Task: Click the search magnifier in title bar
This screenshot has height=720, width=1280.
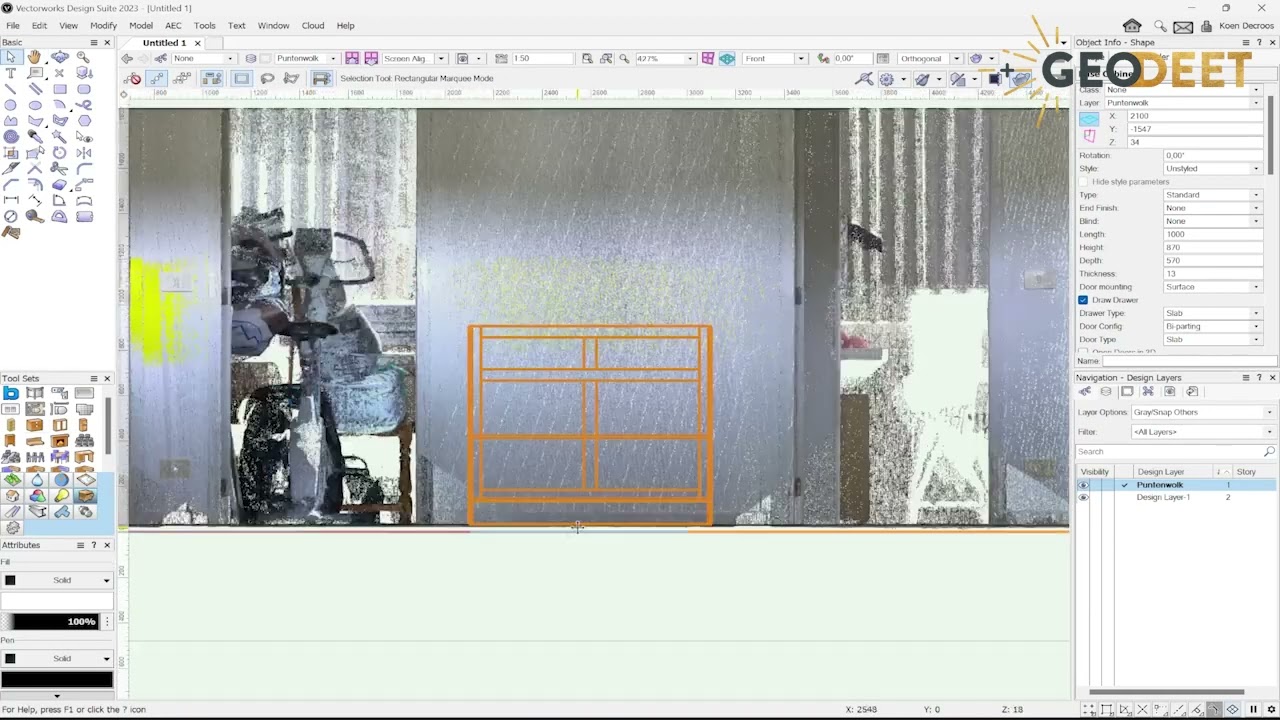Action: pyautogui.click(x=1160, y=26)
